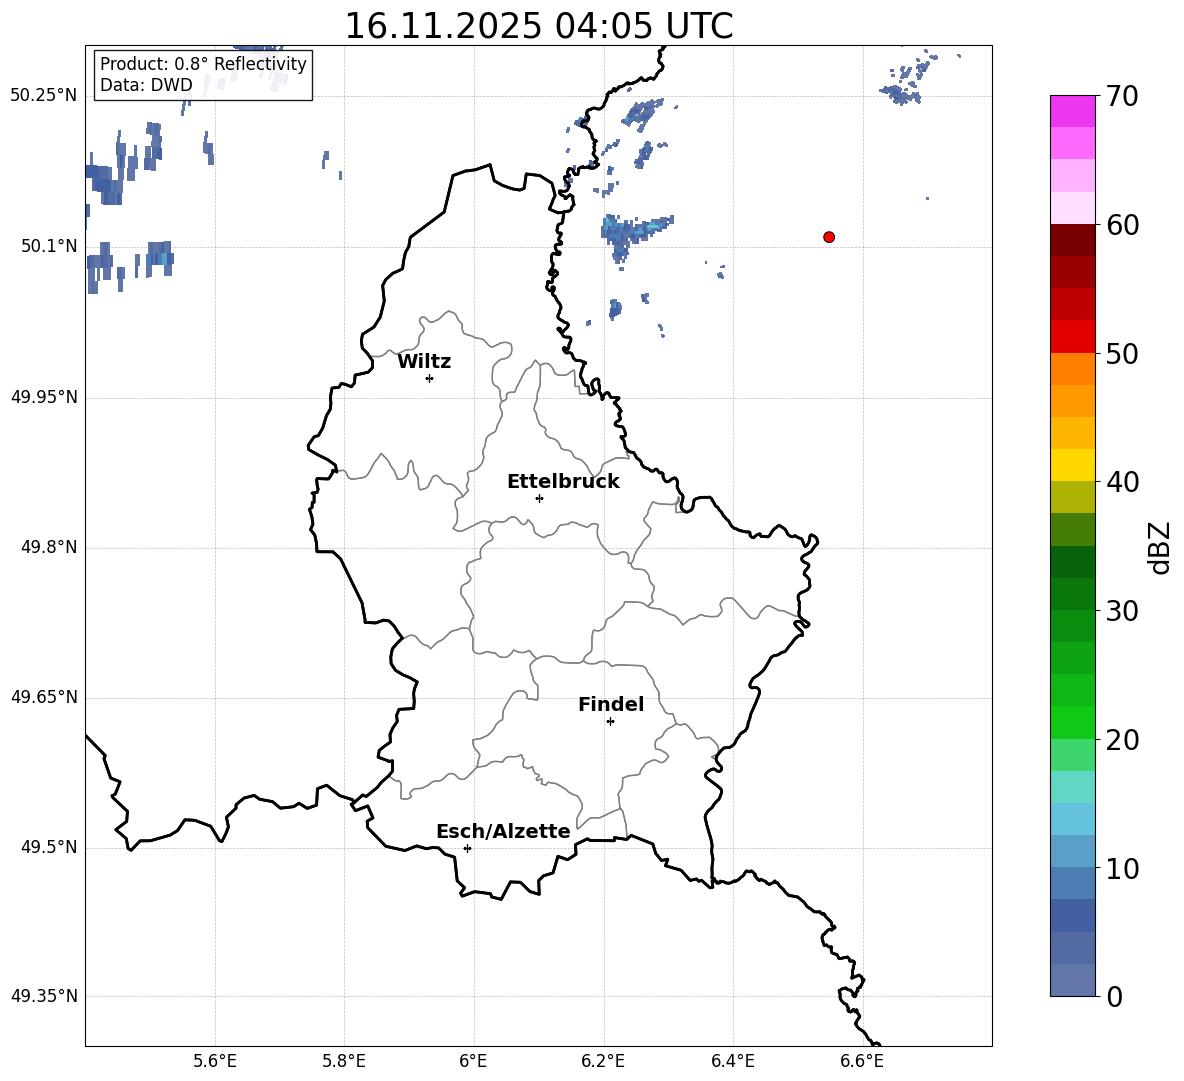The image size is (1184, 1081).
Task: Click the Ettelbruck city label
Action: [x=563, y=482]
